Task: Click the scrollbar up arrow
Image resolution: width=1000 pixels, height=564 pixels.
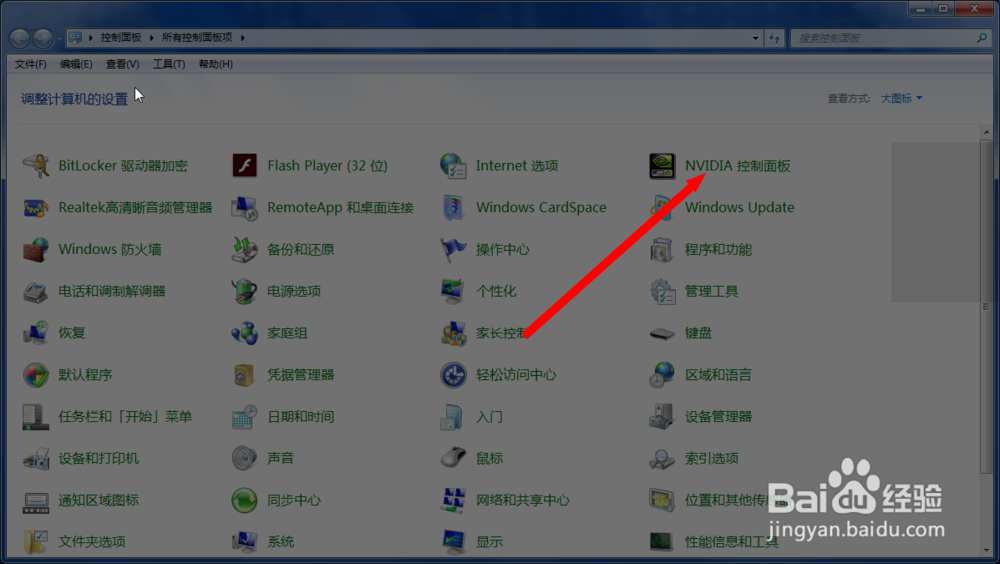Action: 987,132
